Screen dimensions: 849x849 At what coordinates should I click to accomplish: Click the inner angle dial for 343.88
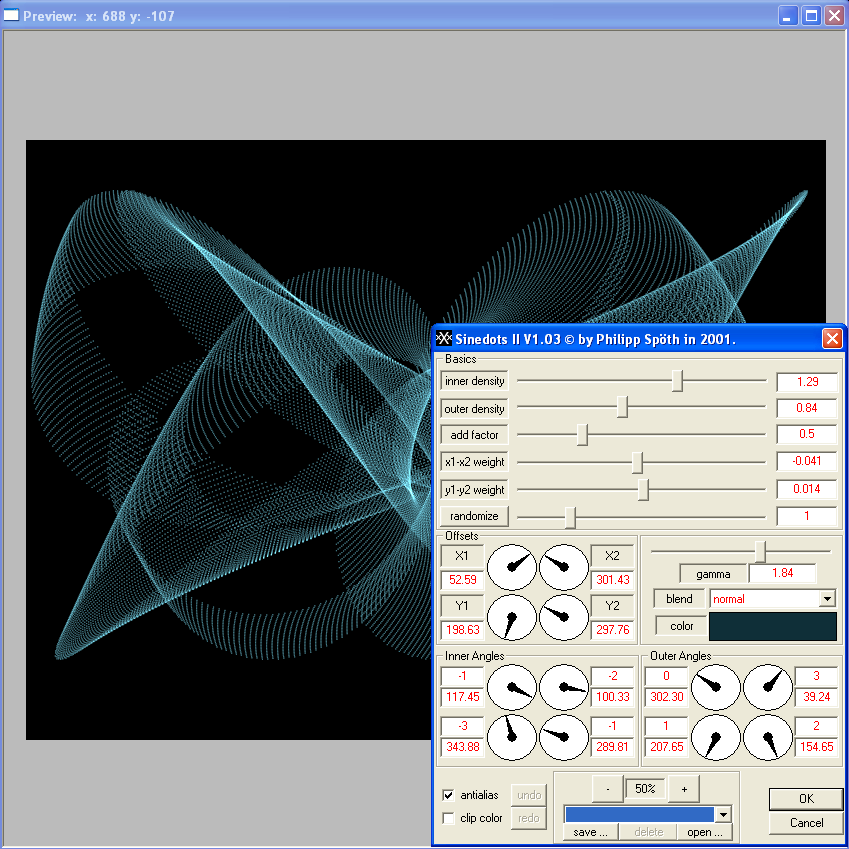pyautogui.click(x=512, y=737)
